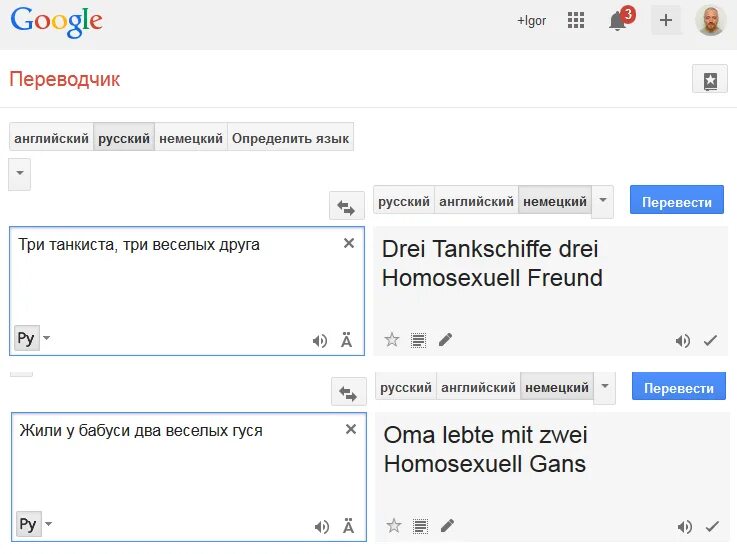Screen dimensions: 737x554
Task: Click the first 'Перевести' button
Action: pos(676,201)
